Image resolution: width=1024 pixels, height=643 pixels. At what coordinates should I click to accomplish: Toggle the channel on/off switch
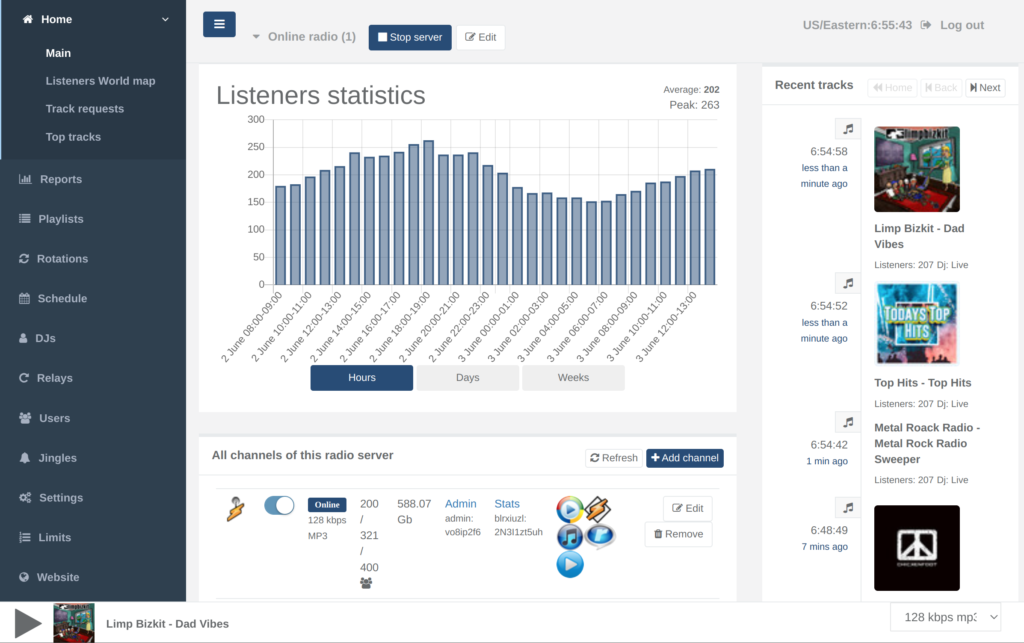[279, 505]
